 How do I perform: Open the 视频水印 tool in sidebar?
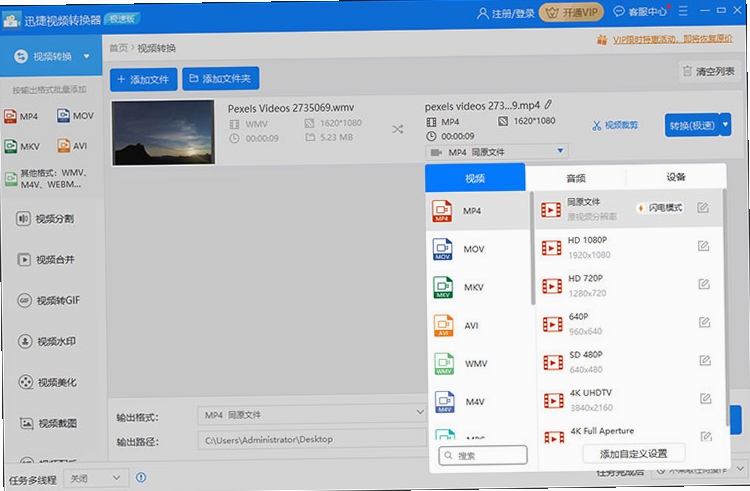point(47,341)
